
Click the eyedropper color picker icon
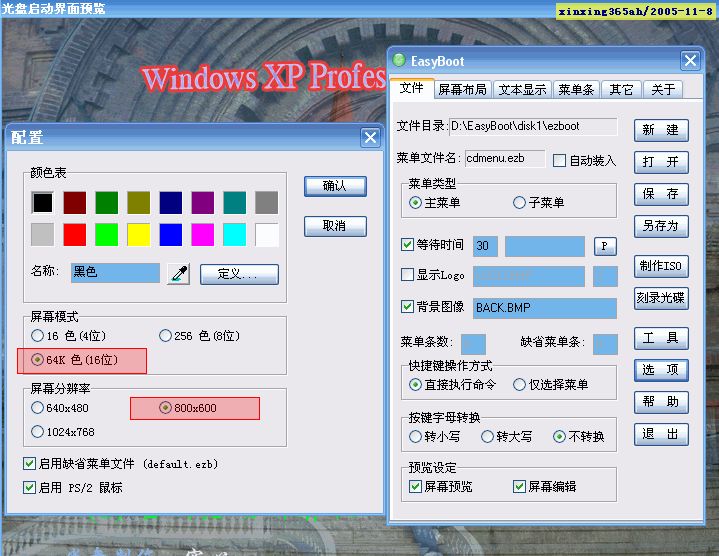(x=178, y=274)
